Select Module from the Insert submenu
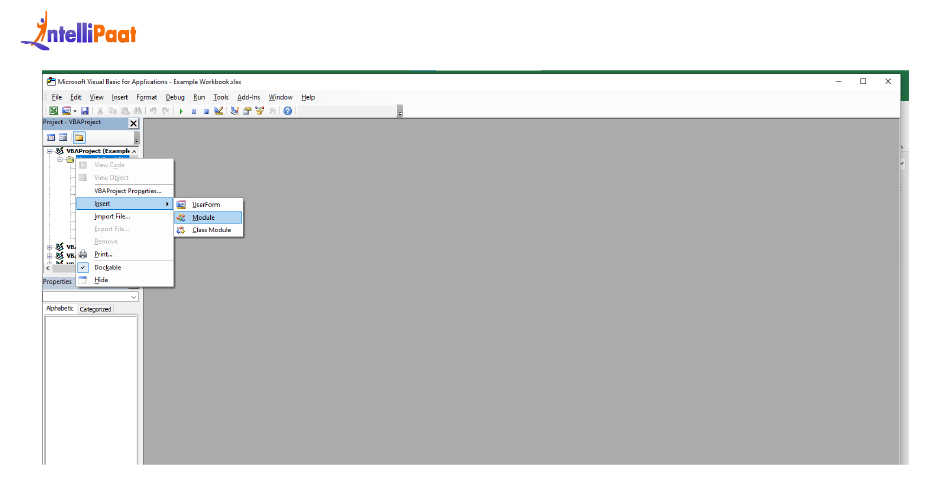 [208, 218]
